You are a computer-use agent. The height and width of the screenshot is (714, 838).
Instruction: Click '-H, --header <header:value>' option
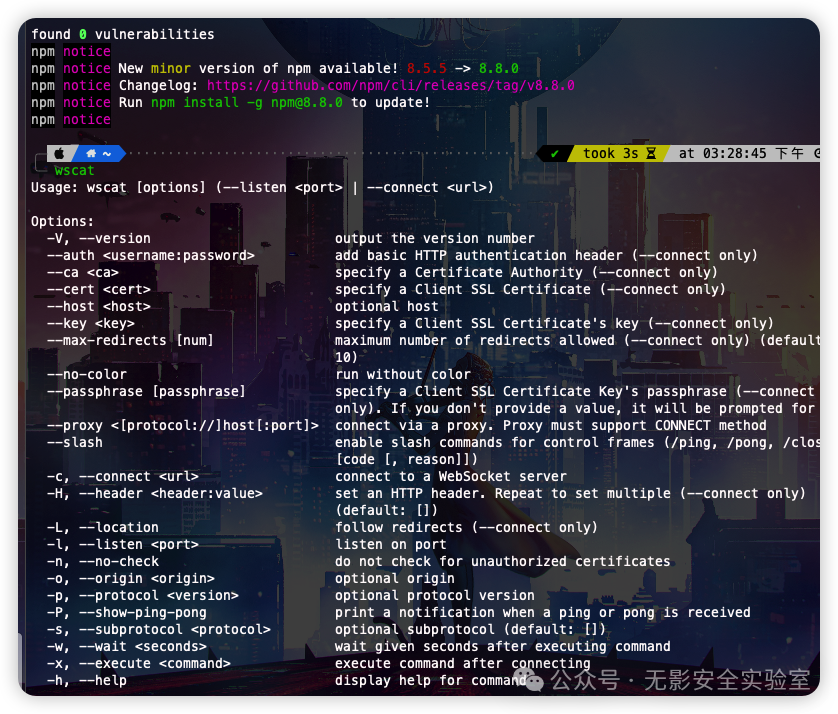coord(155,494)
